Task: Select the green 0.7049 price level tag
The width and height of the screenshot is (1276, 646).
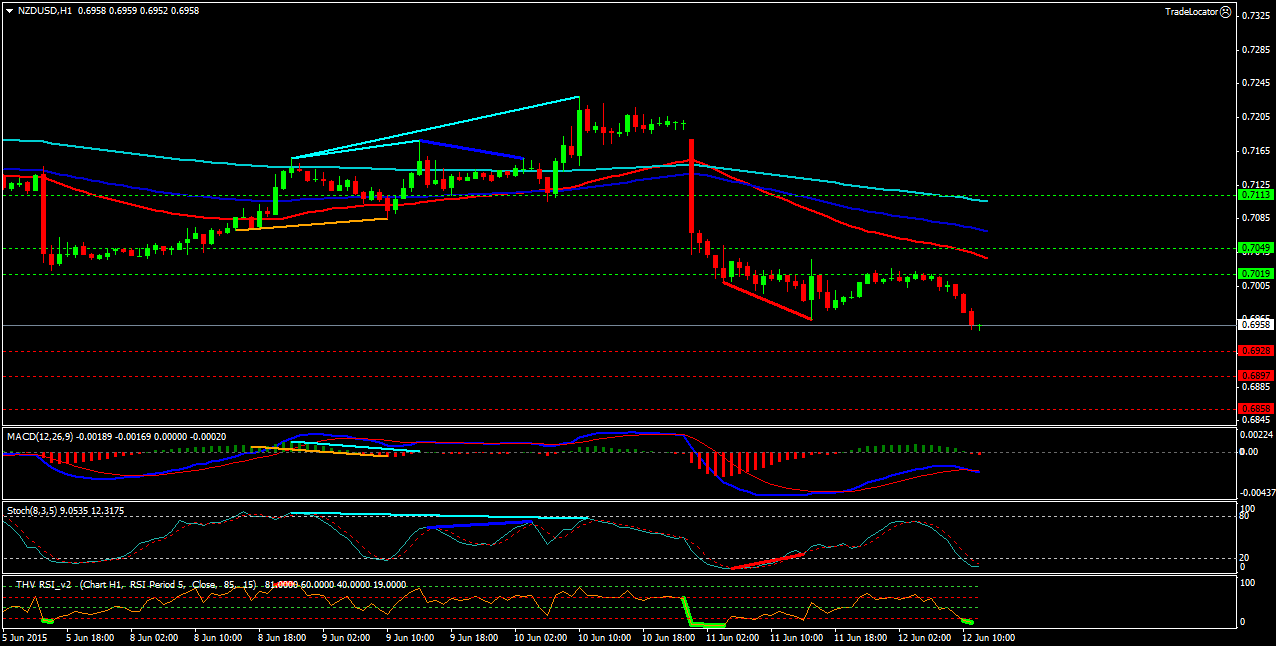Action: (1254, 248)
